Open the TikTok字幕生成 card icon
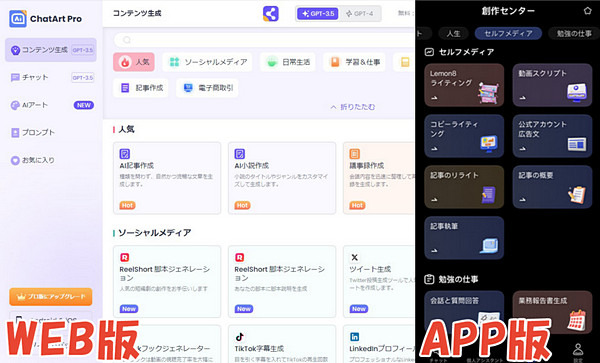This screenshot has width=600, height=363. click(240, 337)
